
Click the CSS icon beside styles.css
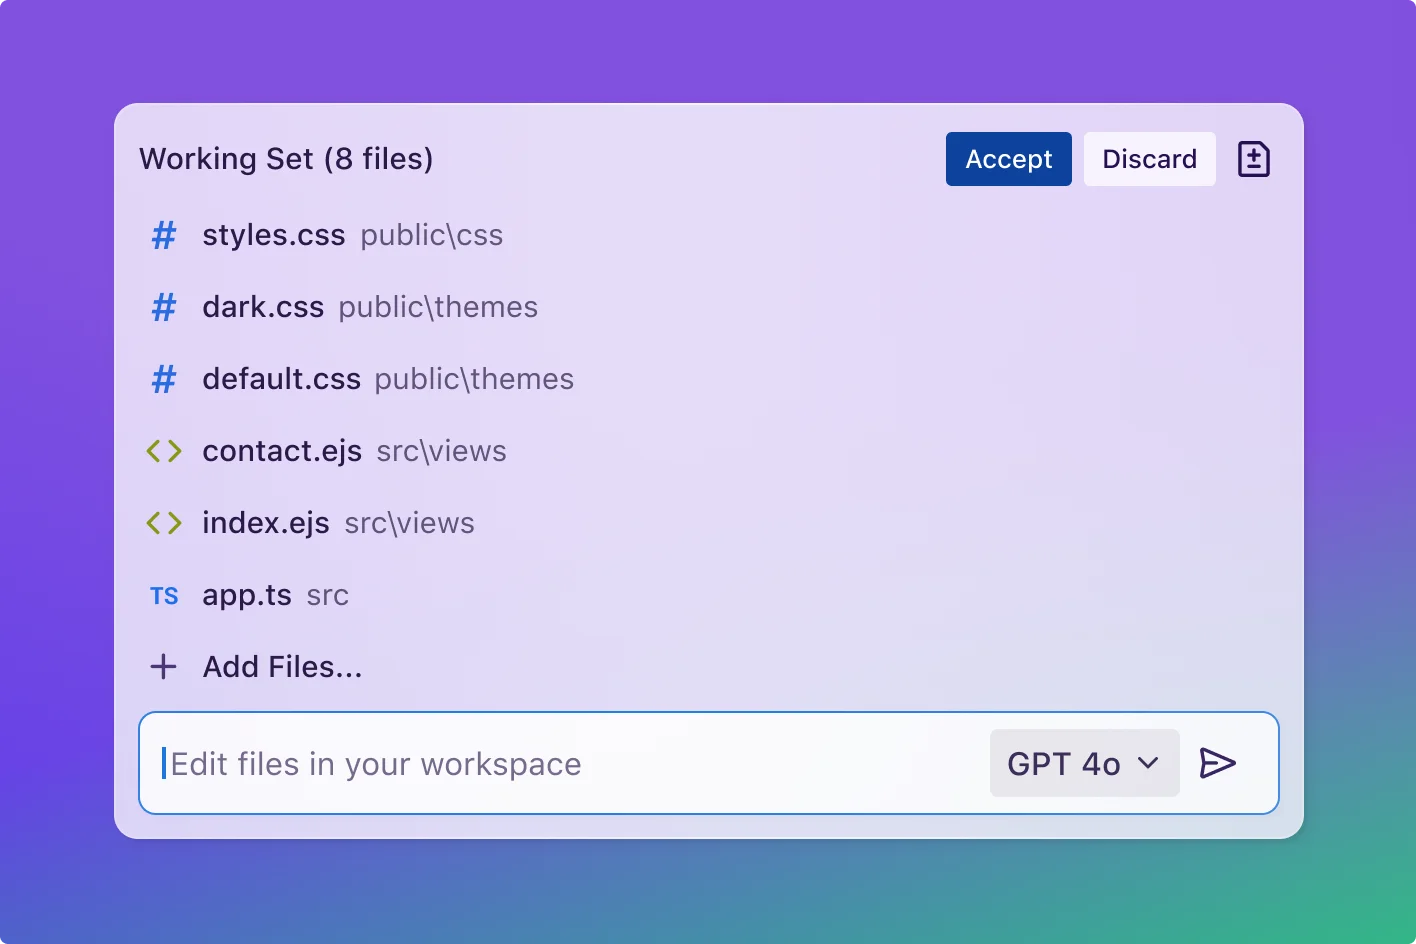point(163,235)
